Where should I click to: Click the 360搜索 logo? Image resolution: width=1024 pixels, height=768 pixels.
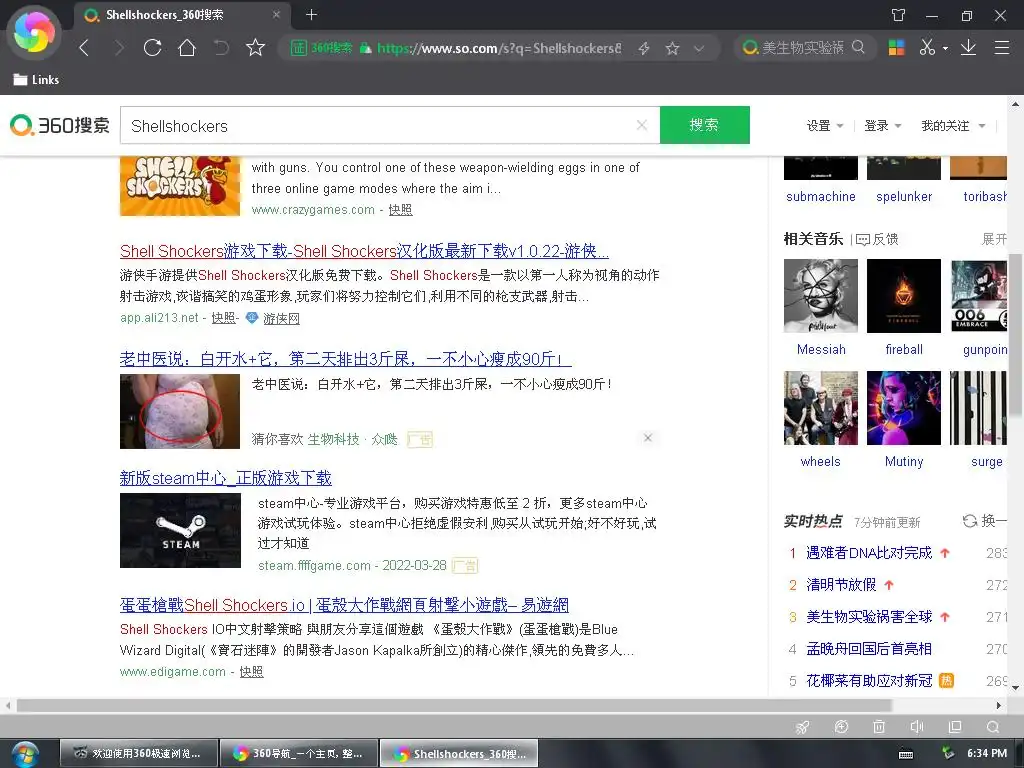point(59,125)
